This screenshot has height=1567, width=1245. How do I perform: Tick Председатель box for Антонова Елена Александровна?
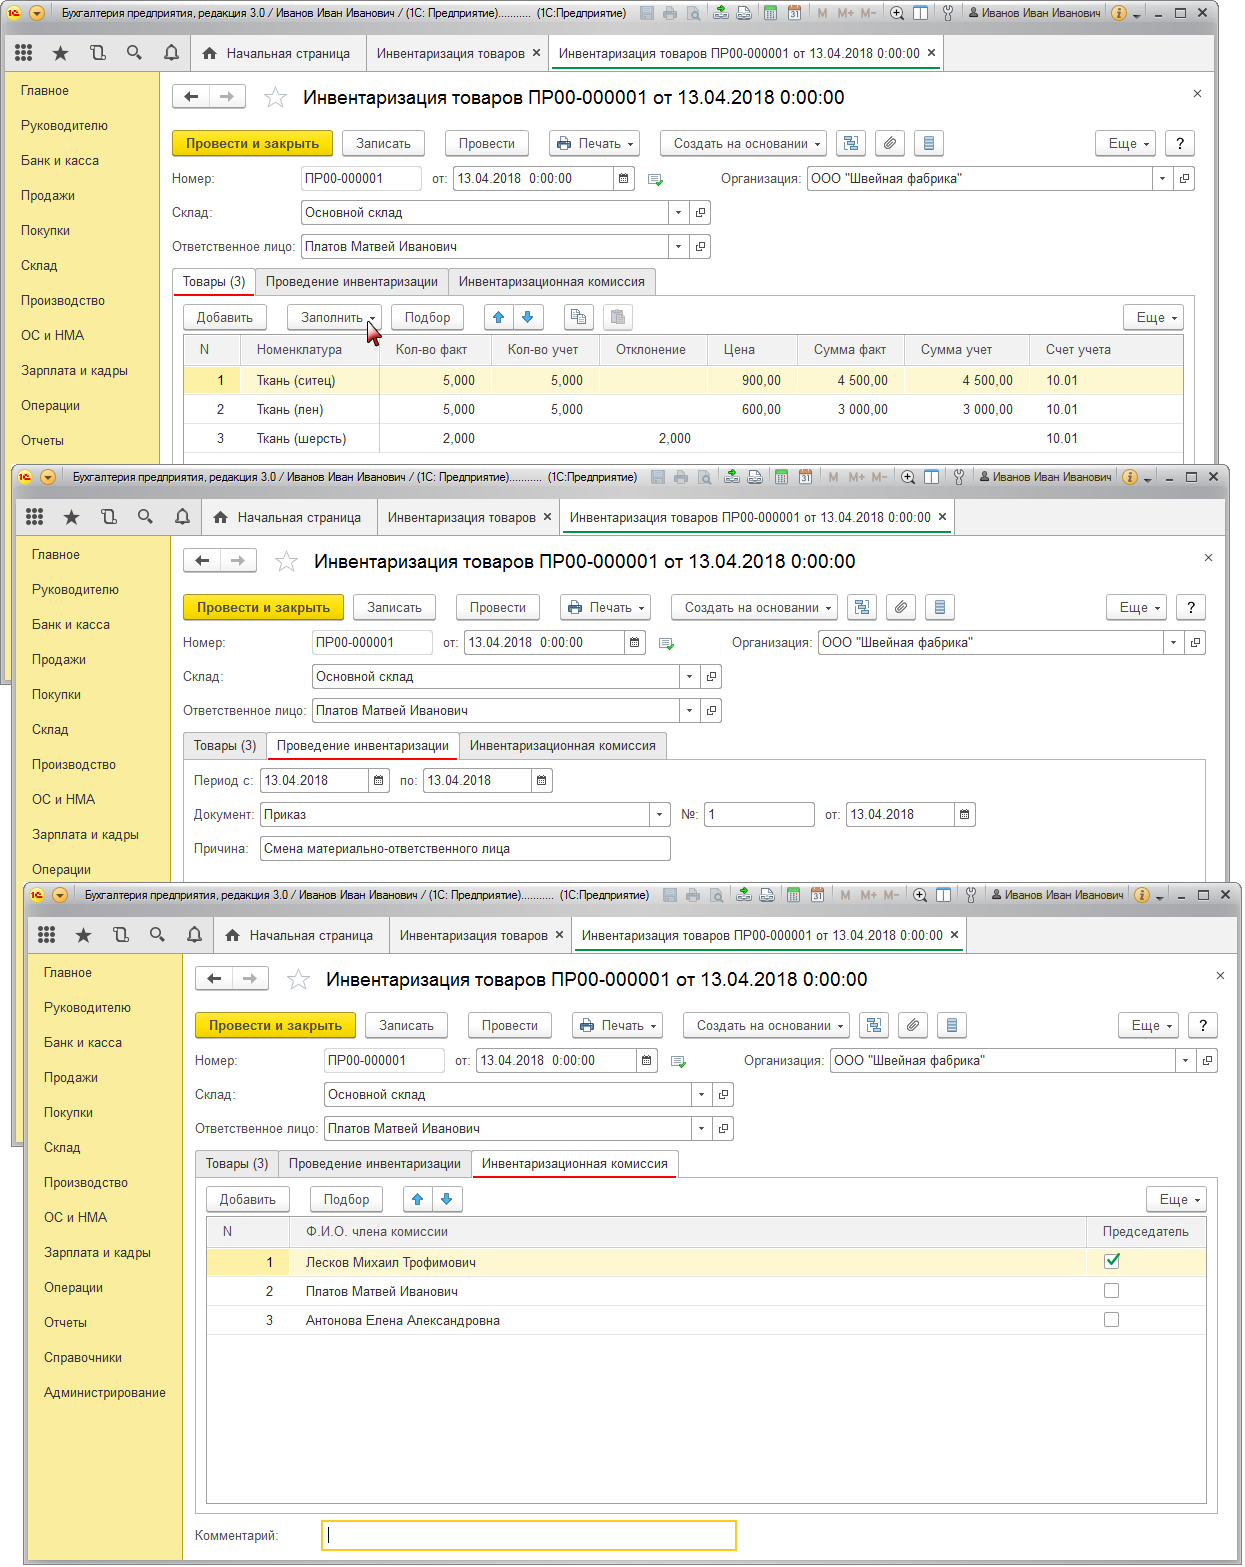click(x=1111, y=1320)
